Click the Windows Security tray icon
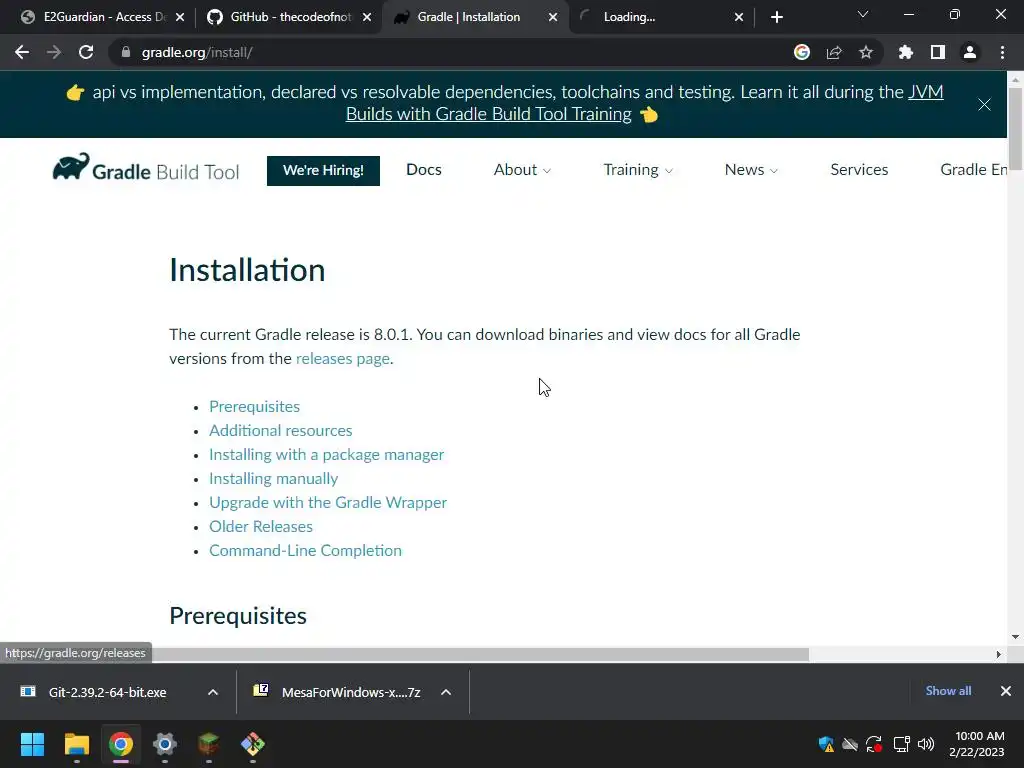The width and height of the screenshot is (1024, 768). point(826,744)
